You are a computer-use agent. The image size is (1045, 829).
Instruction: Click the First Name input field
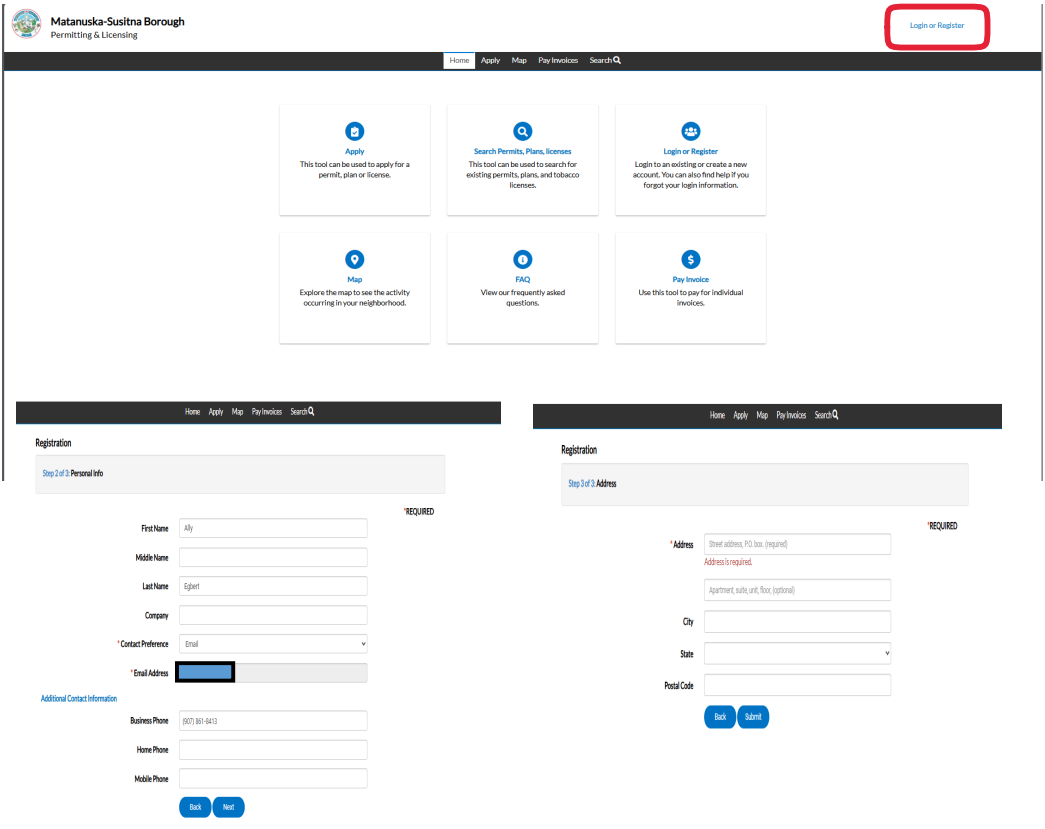pyautogui.click(x=273, y=528)
